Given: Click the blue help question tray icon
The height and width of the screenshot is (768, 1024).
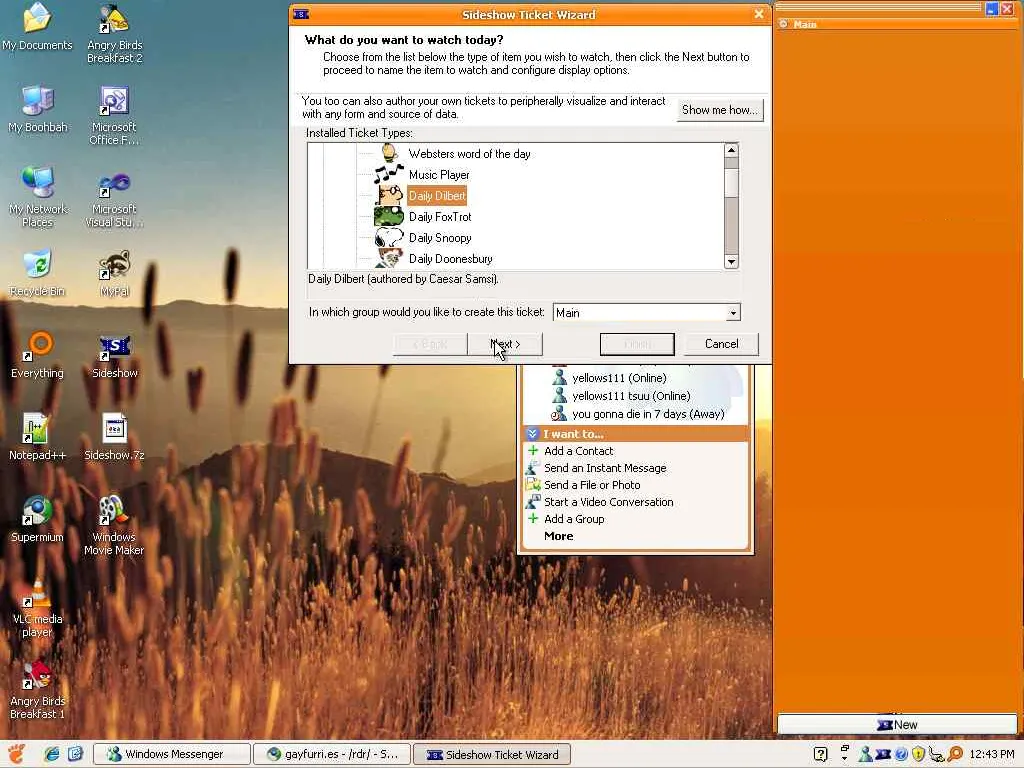Looking at the screenshot, I should coord(901,754).
